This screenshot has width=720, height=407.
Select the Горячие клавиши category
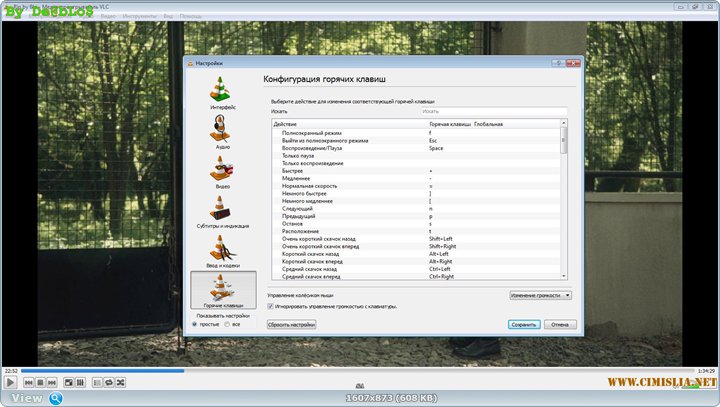(222, 290)
